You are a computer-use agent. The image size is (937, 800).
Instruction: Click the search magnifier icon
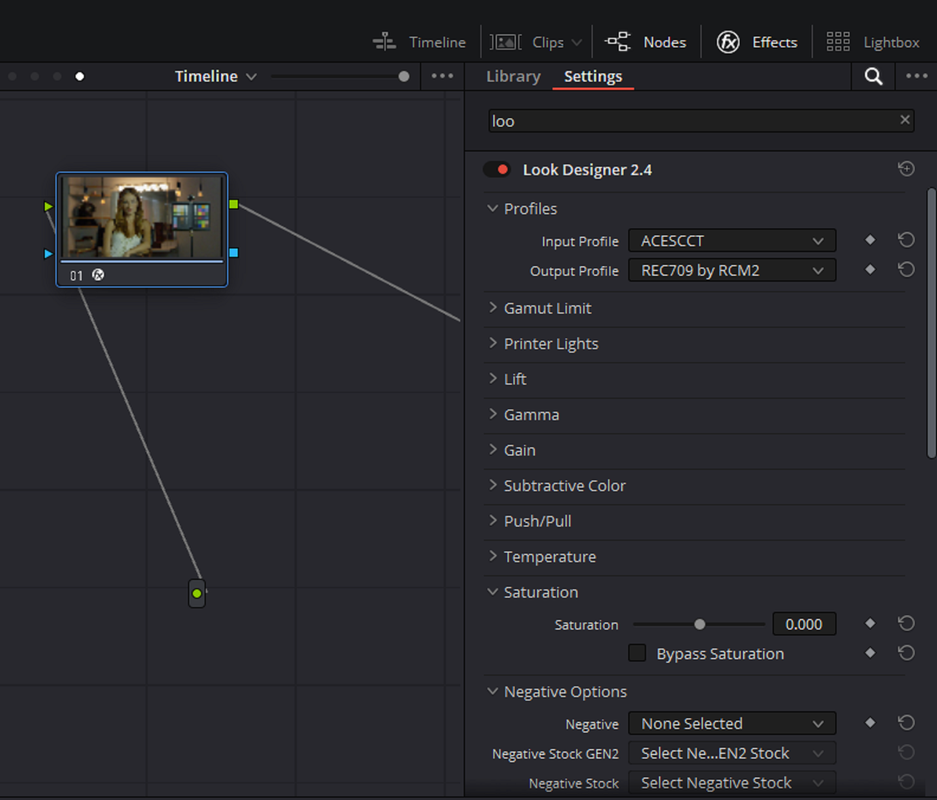point(873,76)
